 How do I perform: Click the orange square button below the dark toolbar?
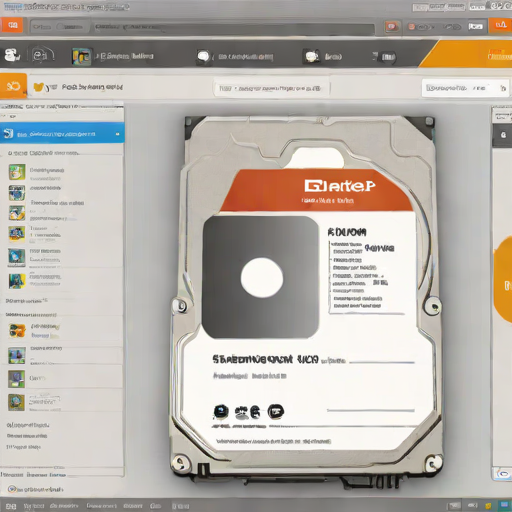point(13,86)
